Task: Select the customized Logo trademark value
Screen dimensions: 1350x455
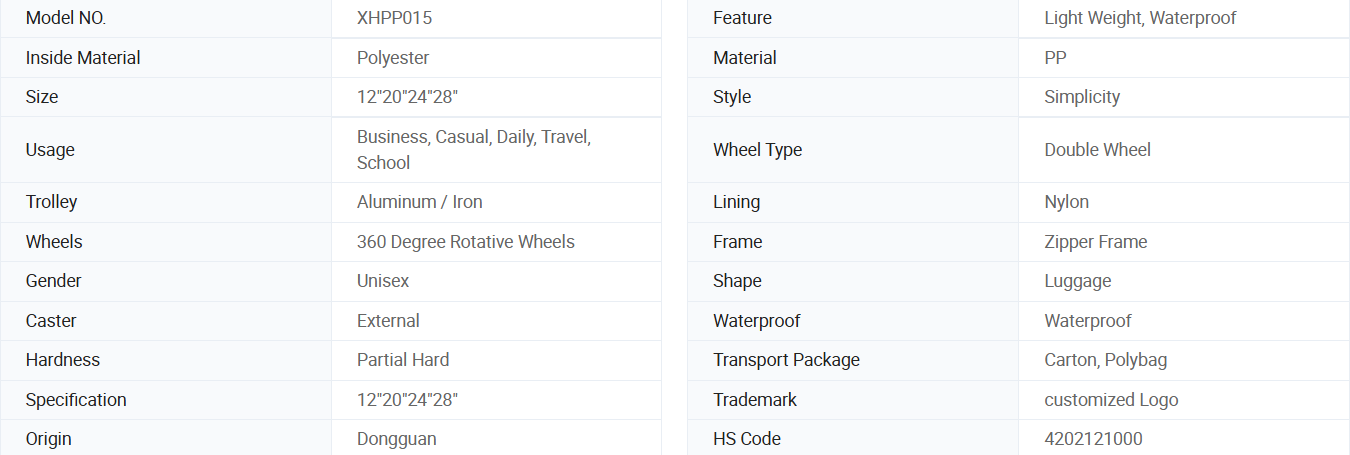Action: pyautogui.click(x=1111, y=400)
